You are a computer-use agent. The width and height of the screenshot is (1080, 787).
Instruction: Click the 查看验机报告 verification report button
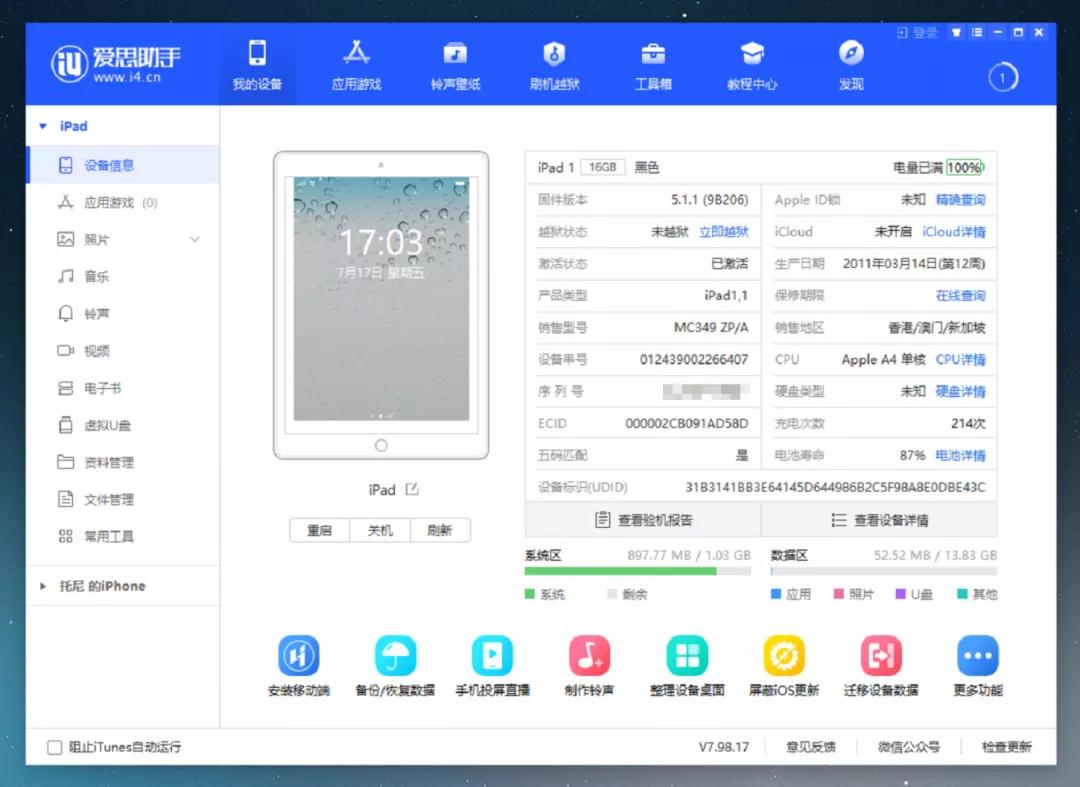click(x=645, y=518)
